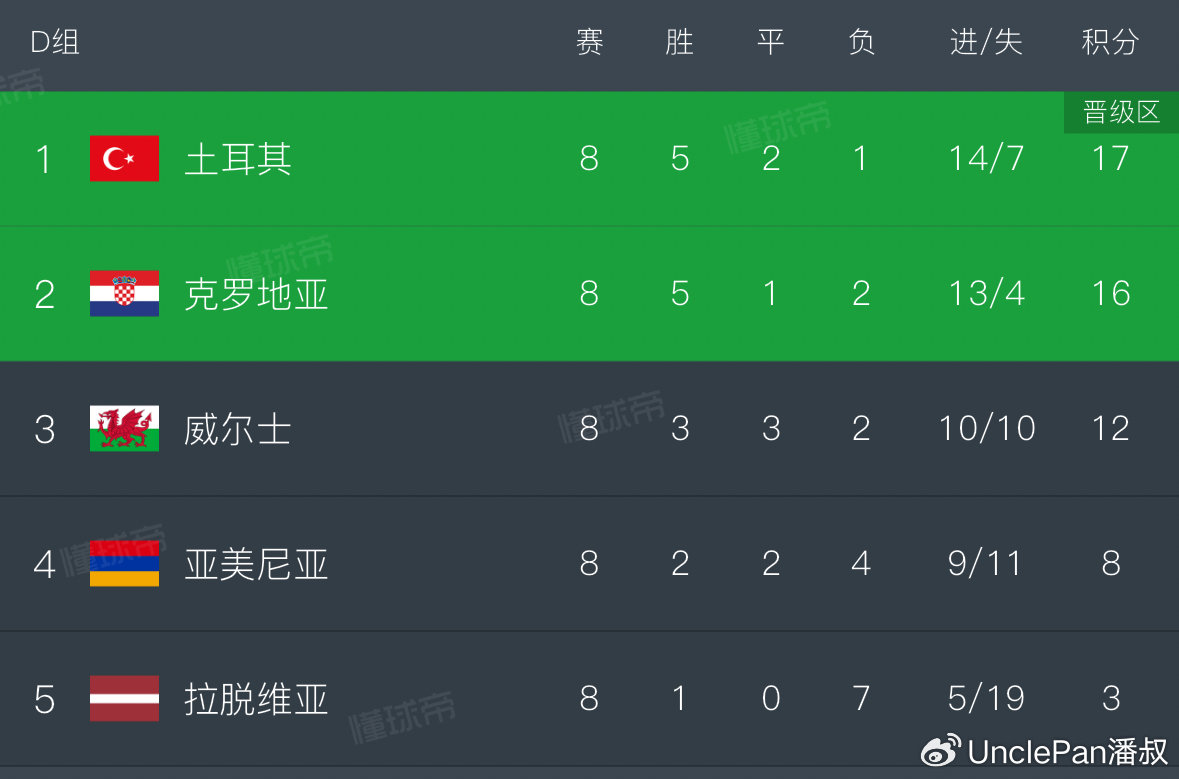Click the Turkey flag icon
1179x779 pixels.
coord(124,159)
